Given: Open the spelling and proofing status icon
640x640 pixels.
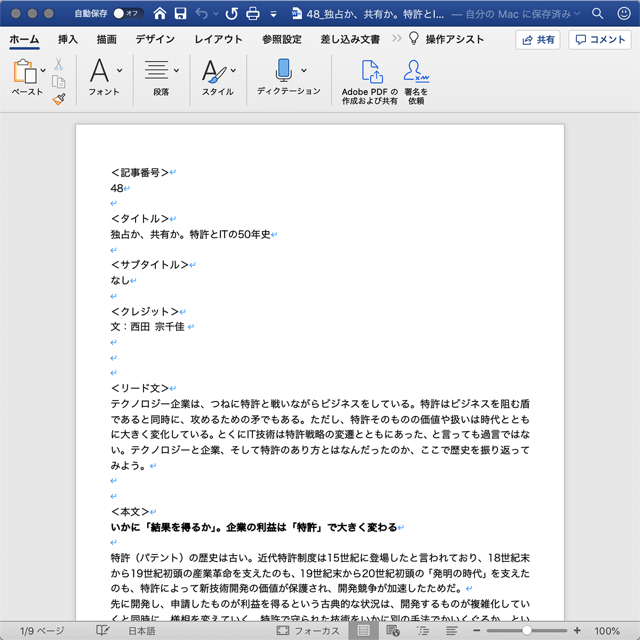Looking at the screenshot, I should [x=102, y=631].
